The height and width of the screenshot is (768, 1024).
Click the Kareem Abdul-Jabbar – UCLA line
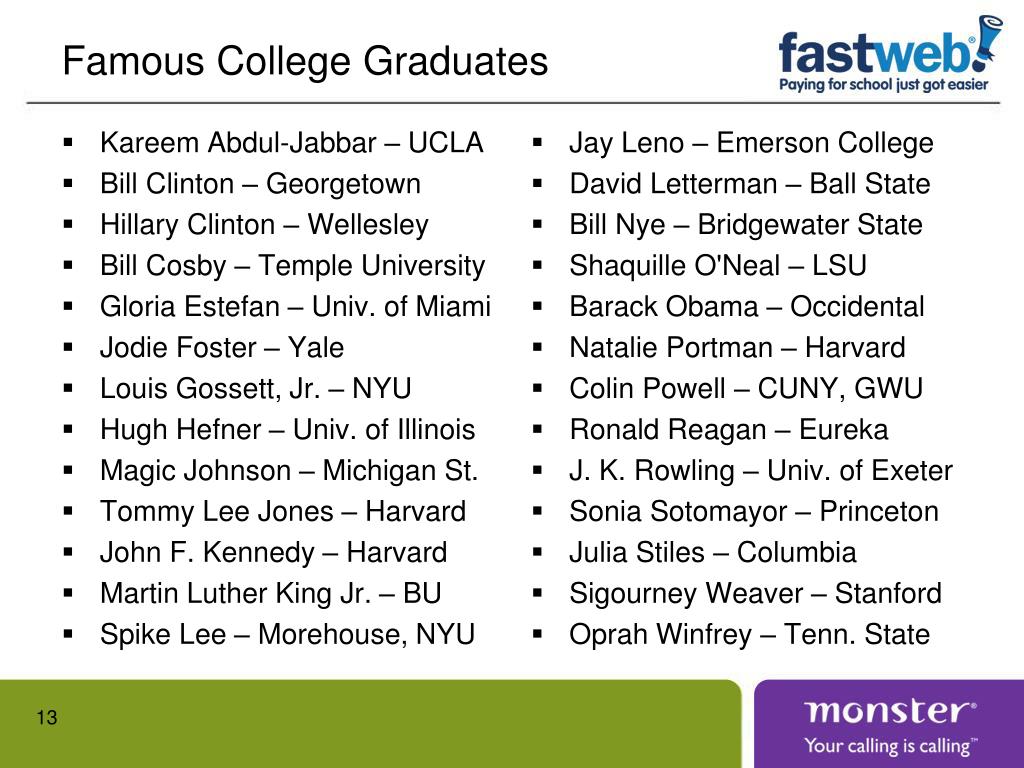coord(291,143)
